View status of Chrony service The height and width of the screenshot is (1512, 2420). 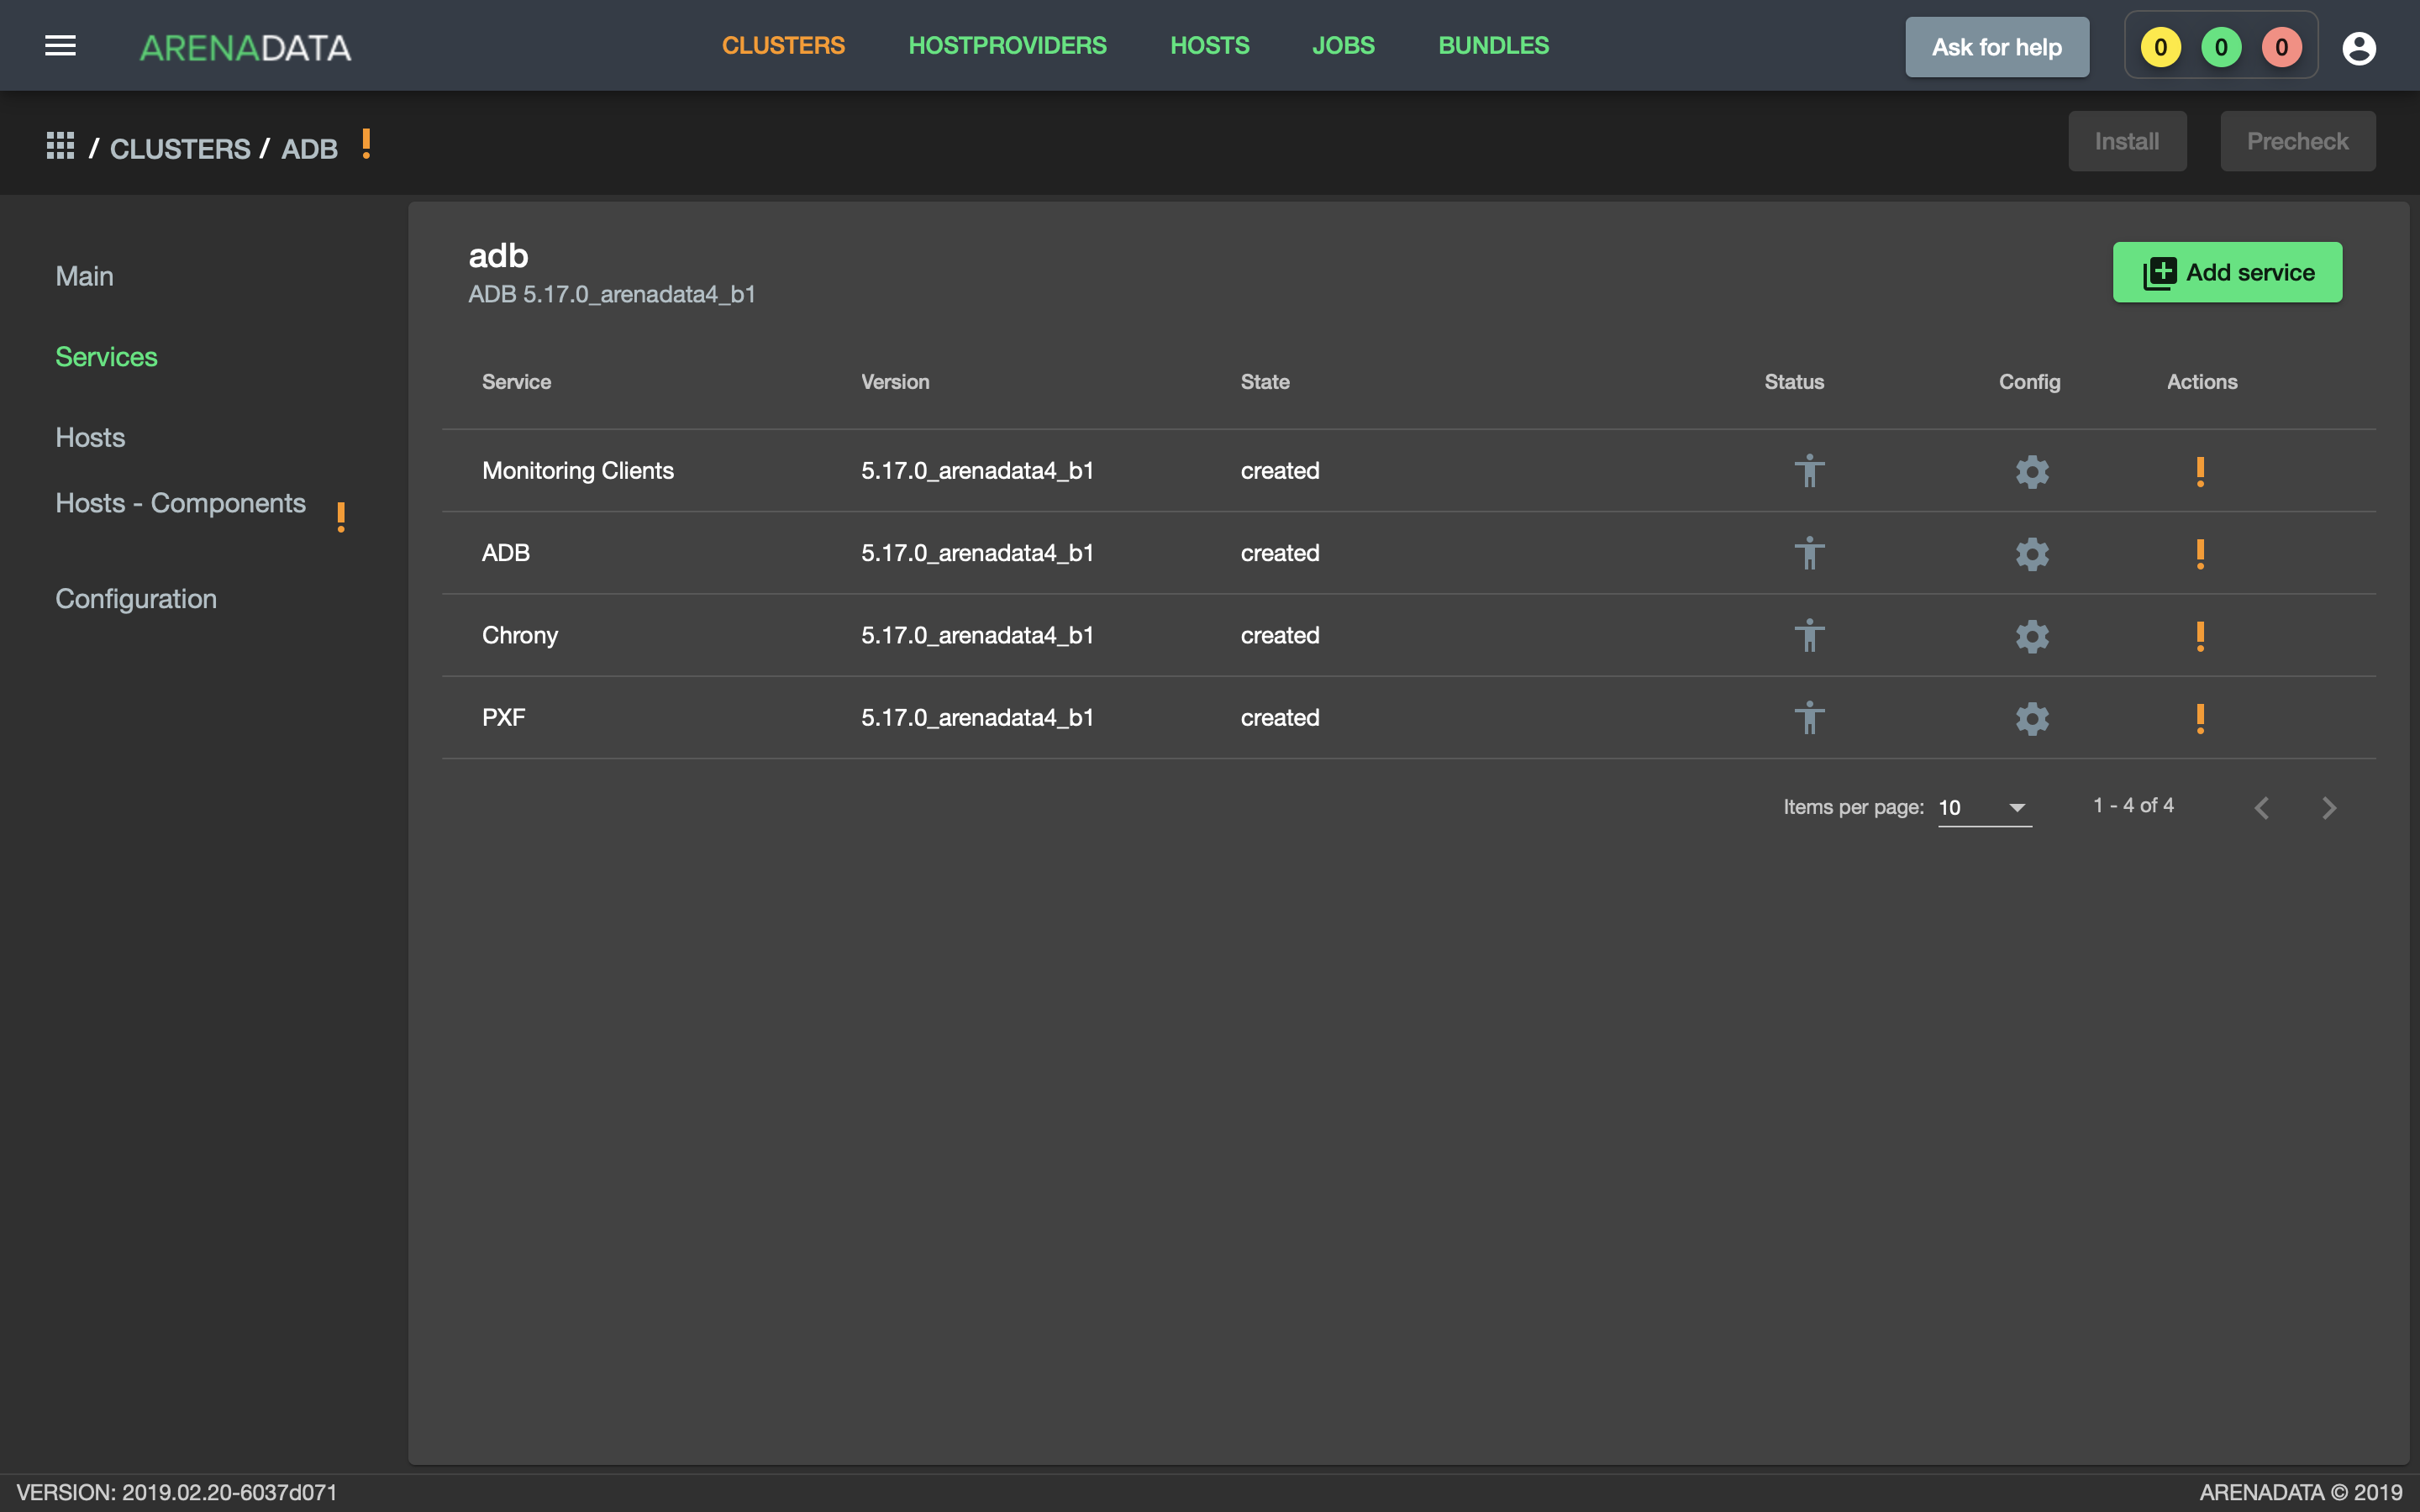pos(1809,635)
